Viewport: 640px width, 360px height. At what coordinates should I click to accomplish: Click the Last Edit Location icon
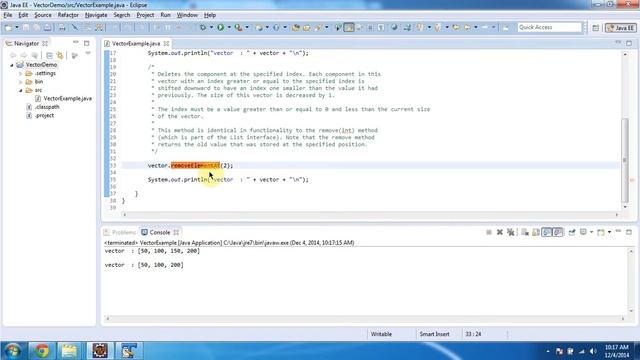tap(456, 27)
